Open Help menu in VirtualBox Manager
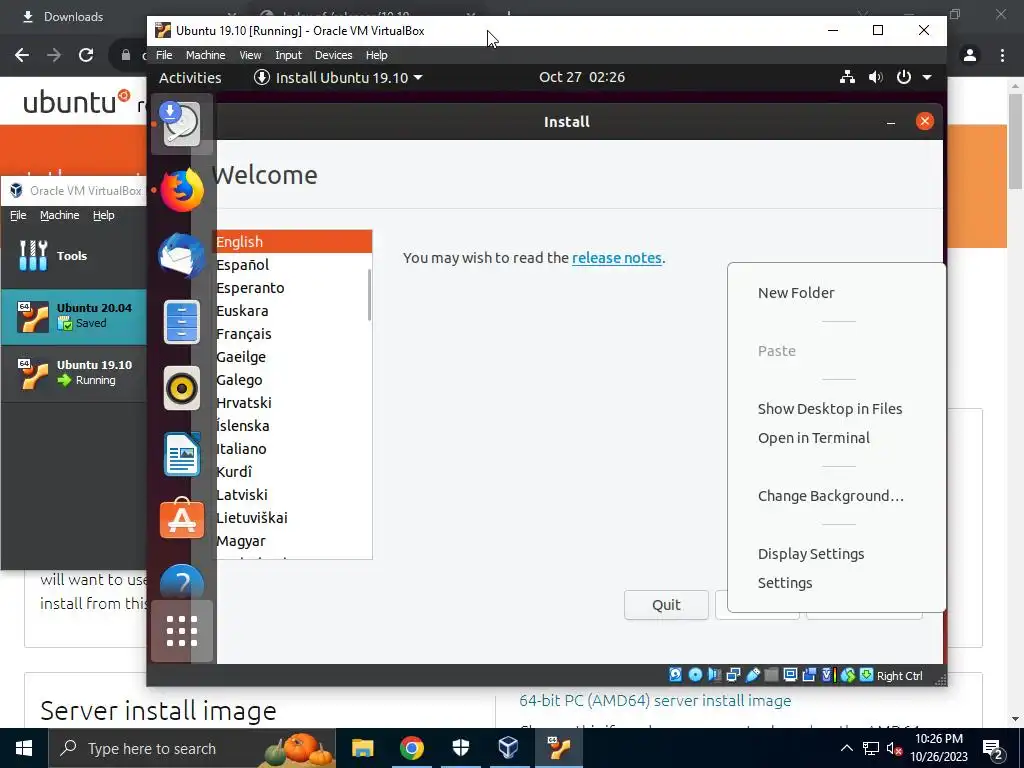This screenshot has width=1024, height=768. pyautogui.click(x=103, y=215)
